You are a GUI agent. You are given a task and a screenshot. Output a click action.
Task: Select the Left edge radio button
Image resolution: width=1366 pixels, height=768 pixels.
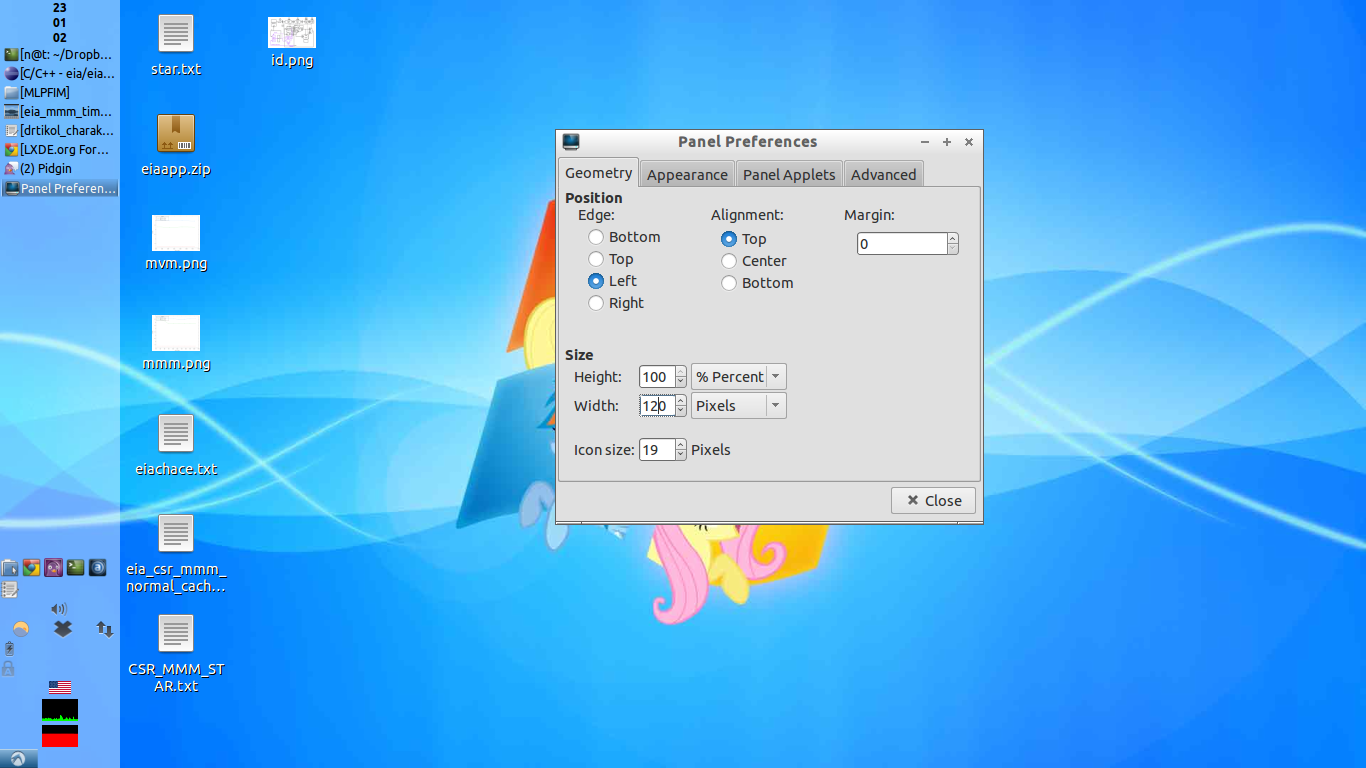click(596, 281)
